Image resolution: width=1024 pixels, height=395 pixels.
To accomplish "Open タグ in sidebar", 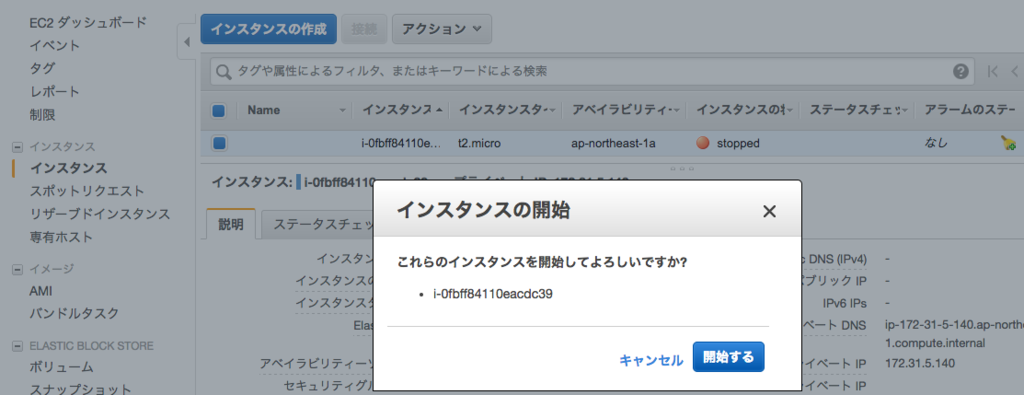I will pos(42,68).
